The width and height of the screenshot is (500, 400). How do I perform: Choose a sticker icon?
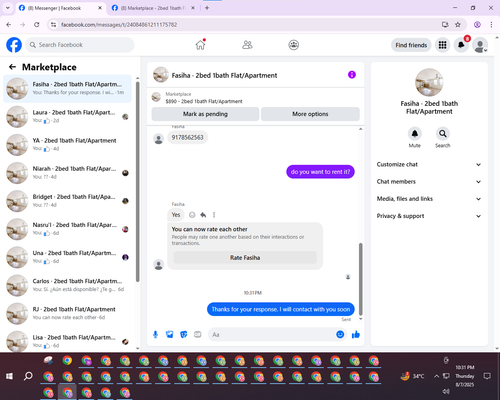click(x=184, y=334)
